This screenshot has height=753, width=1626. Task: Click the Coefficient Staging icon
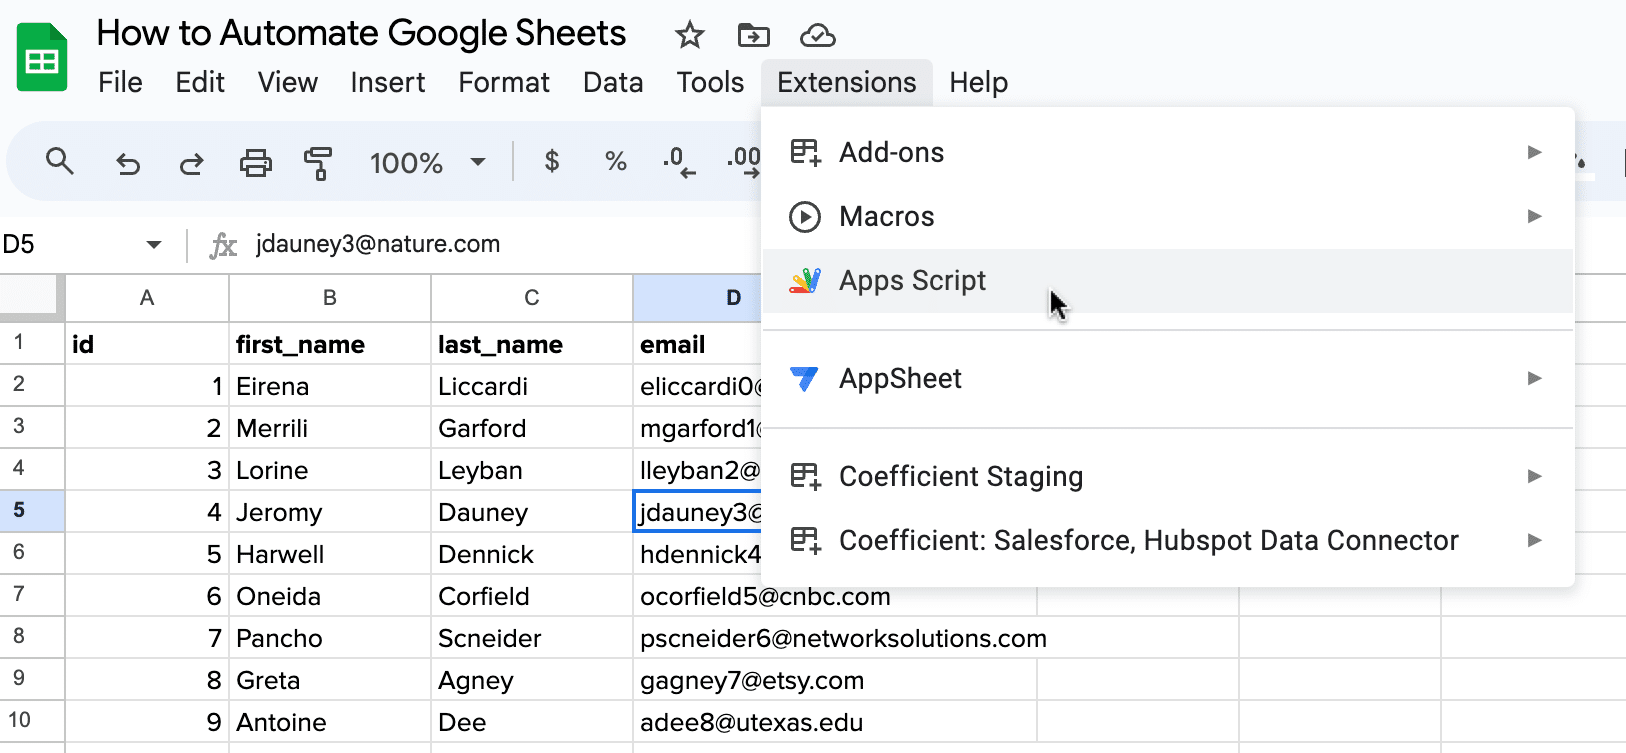(805, 476)
